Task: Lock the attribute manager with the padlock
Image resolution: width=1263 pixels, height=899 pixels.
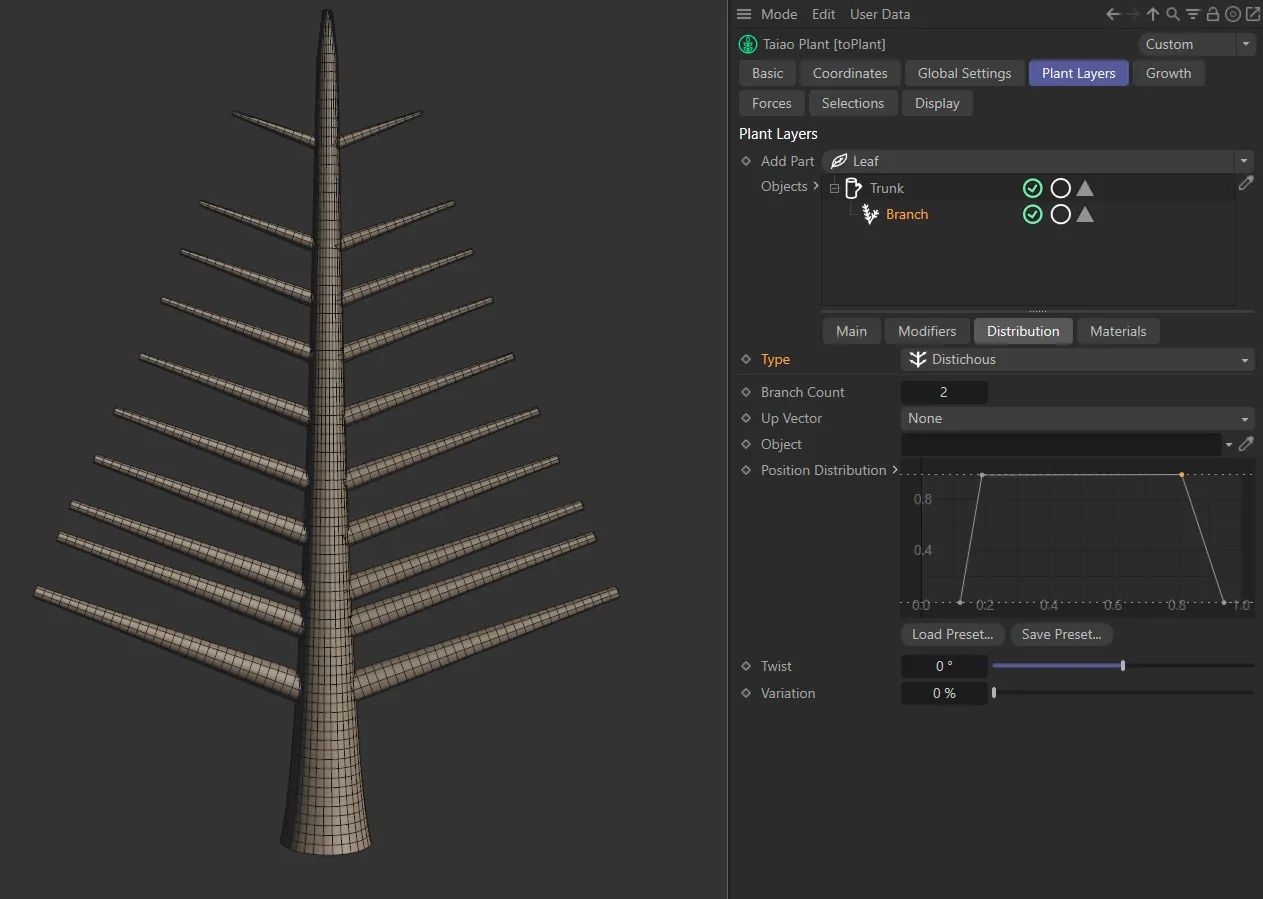Action: 1212,14
